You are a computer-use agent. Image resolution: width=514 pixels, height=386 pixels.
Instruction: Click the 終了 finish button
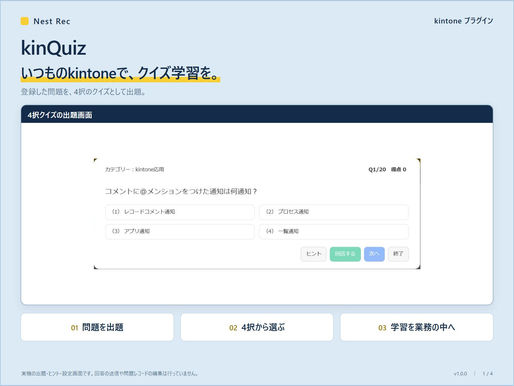(x=398, y=254)
